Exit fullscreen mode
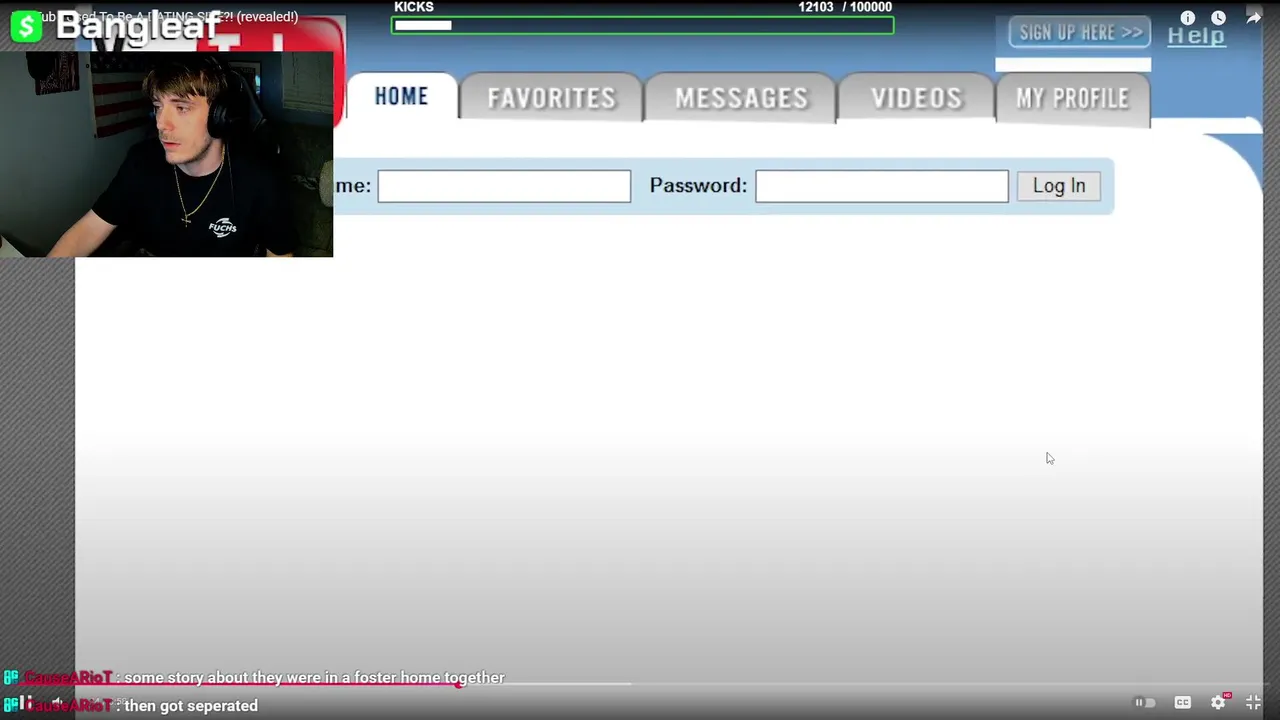Image resolution: width=1280 pixels, height=720 pixels. pos(1253,703)
